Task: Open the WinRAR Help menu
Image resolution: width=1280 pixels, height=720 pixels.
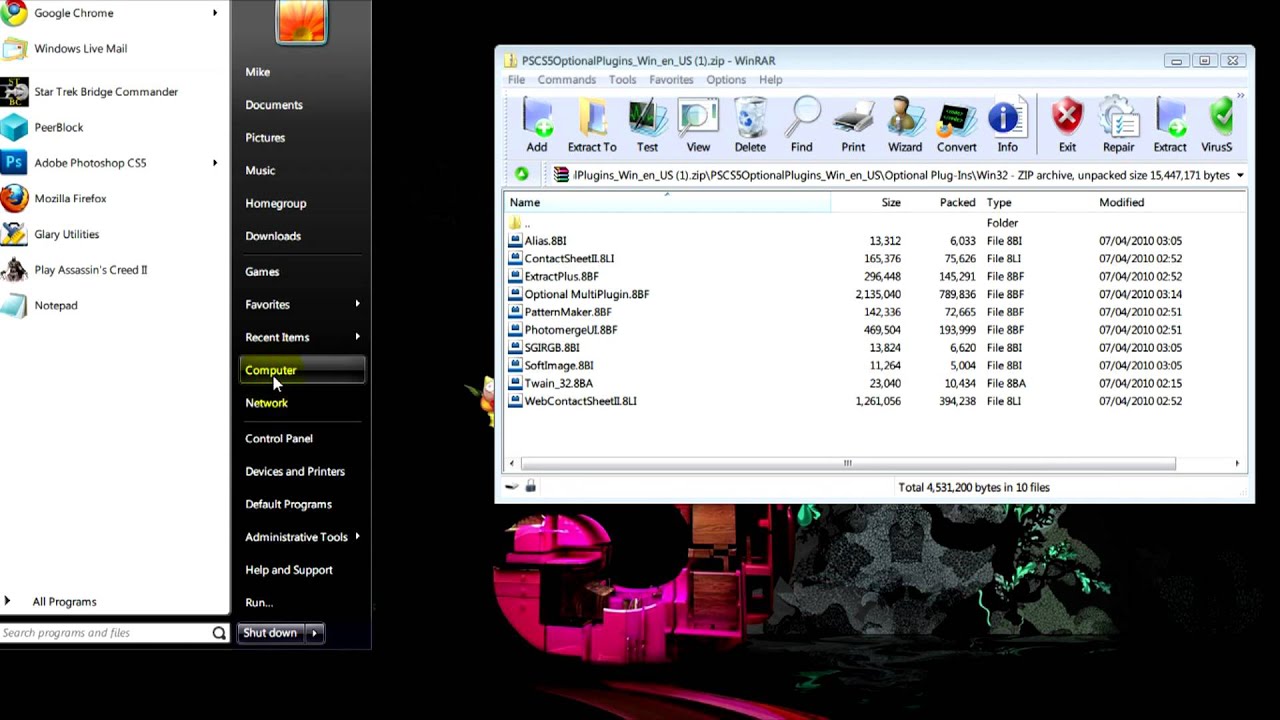Action: tap(770, 80)
